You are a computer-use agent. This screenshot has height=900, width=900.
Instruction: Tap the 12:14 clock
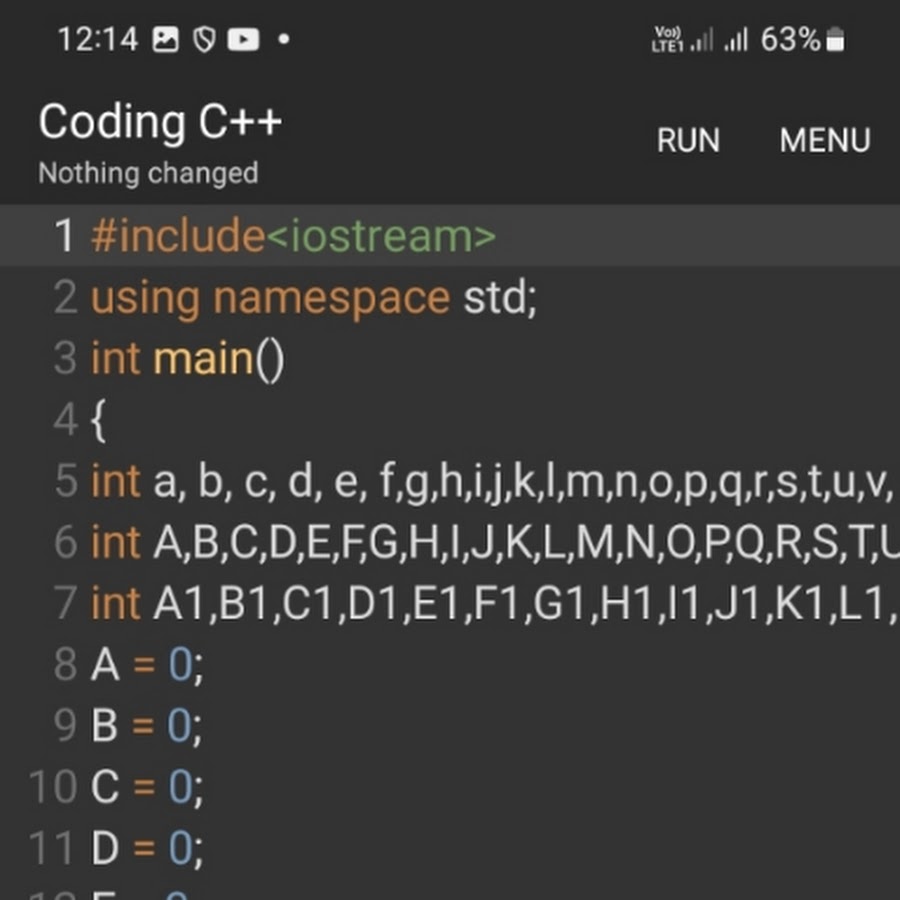[x=98, y=40]
